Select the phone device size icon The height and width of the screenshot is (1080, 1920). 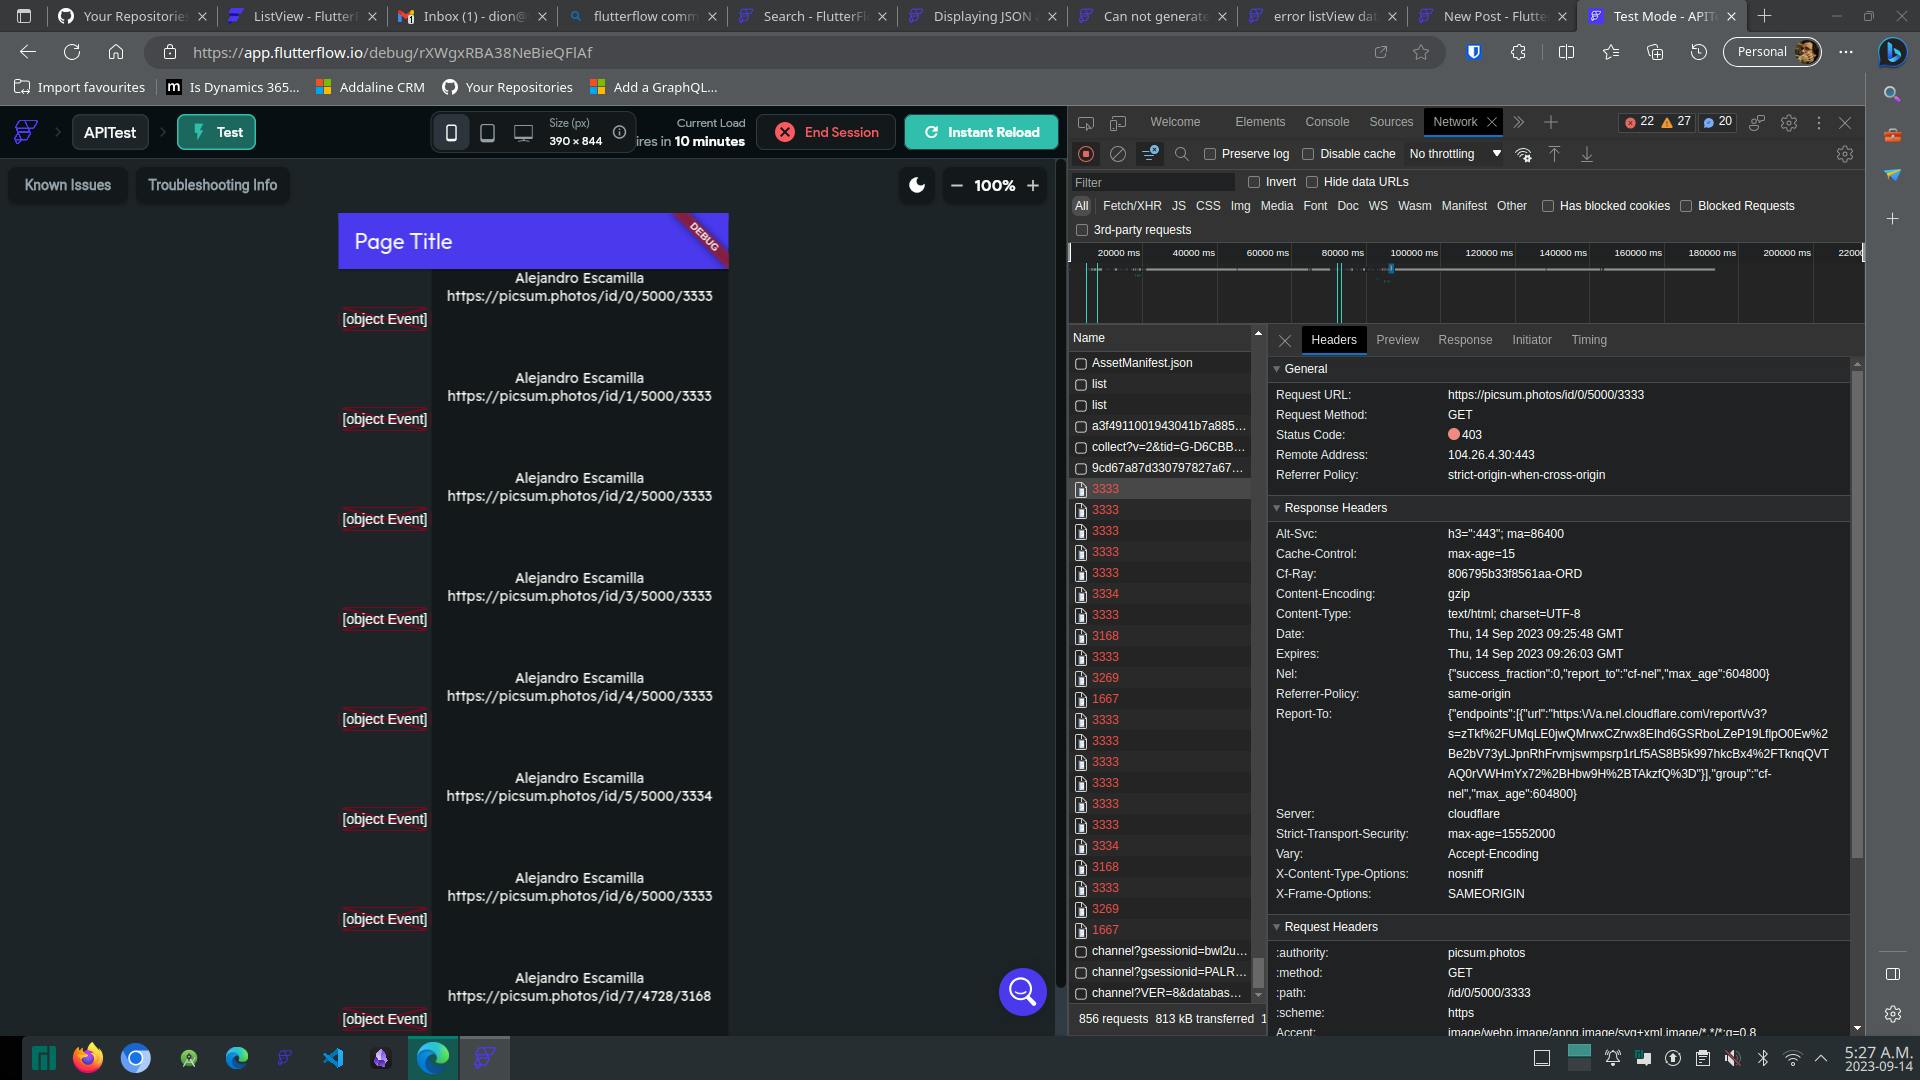point(451,132)
